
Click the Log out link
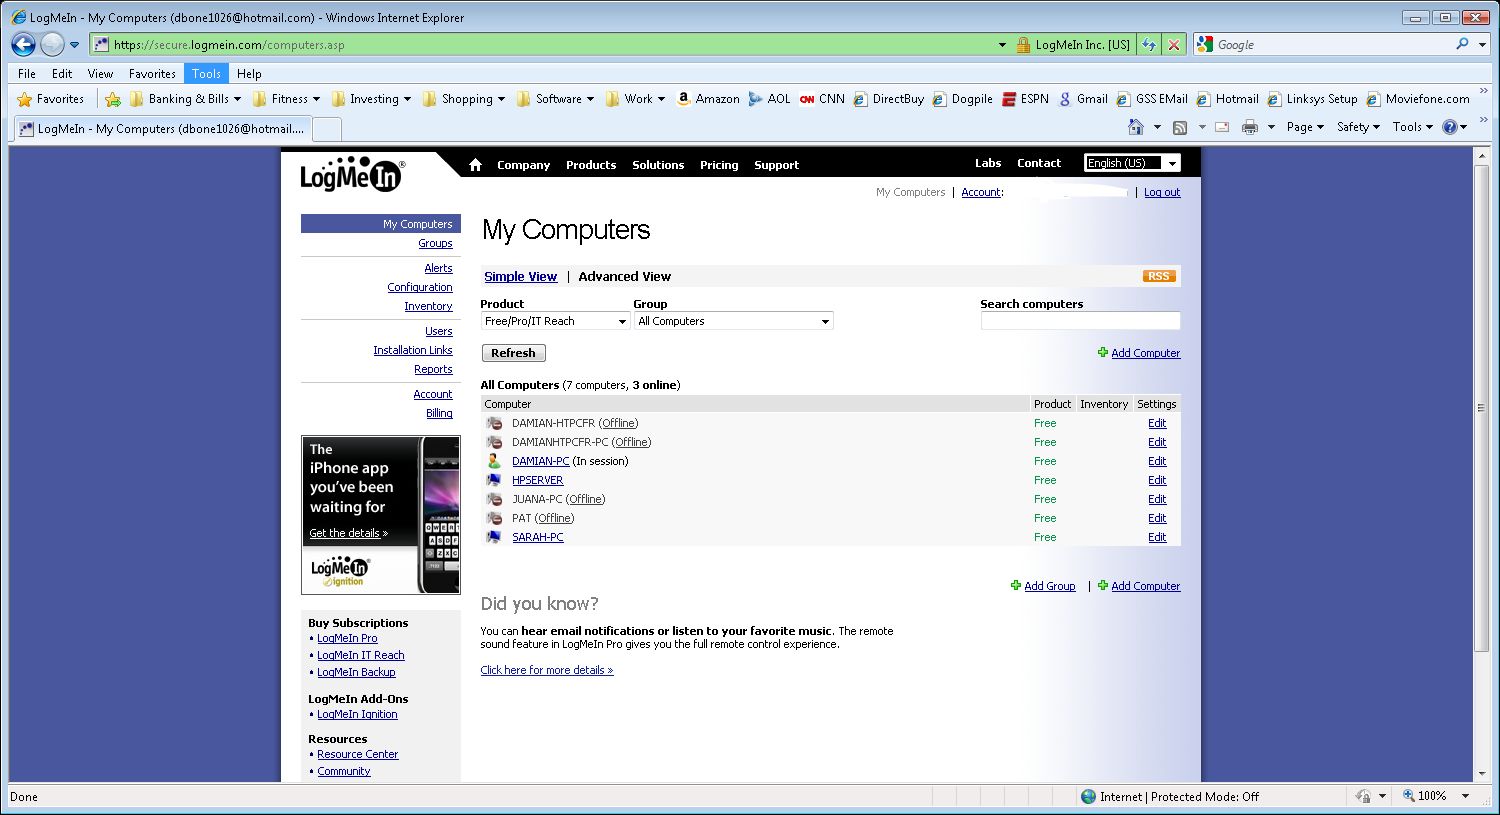click(x=1161, y=192)
